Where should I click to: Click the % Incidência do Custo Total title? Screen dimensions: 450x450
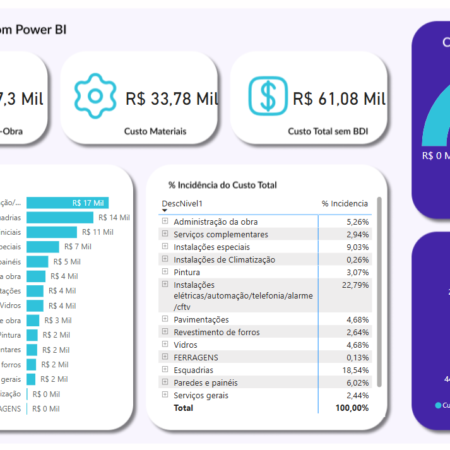223,185
